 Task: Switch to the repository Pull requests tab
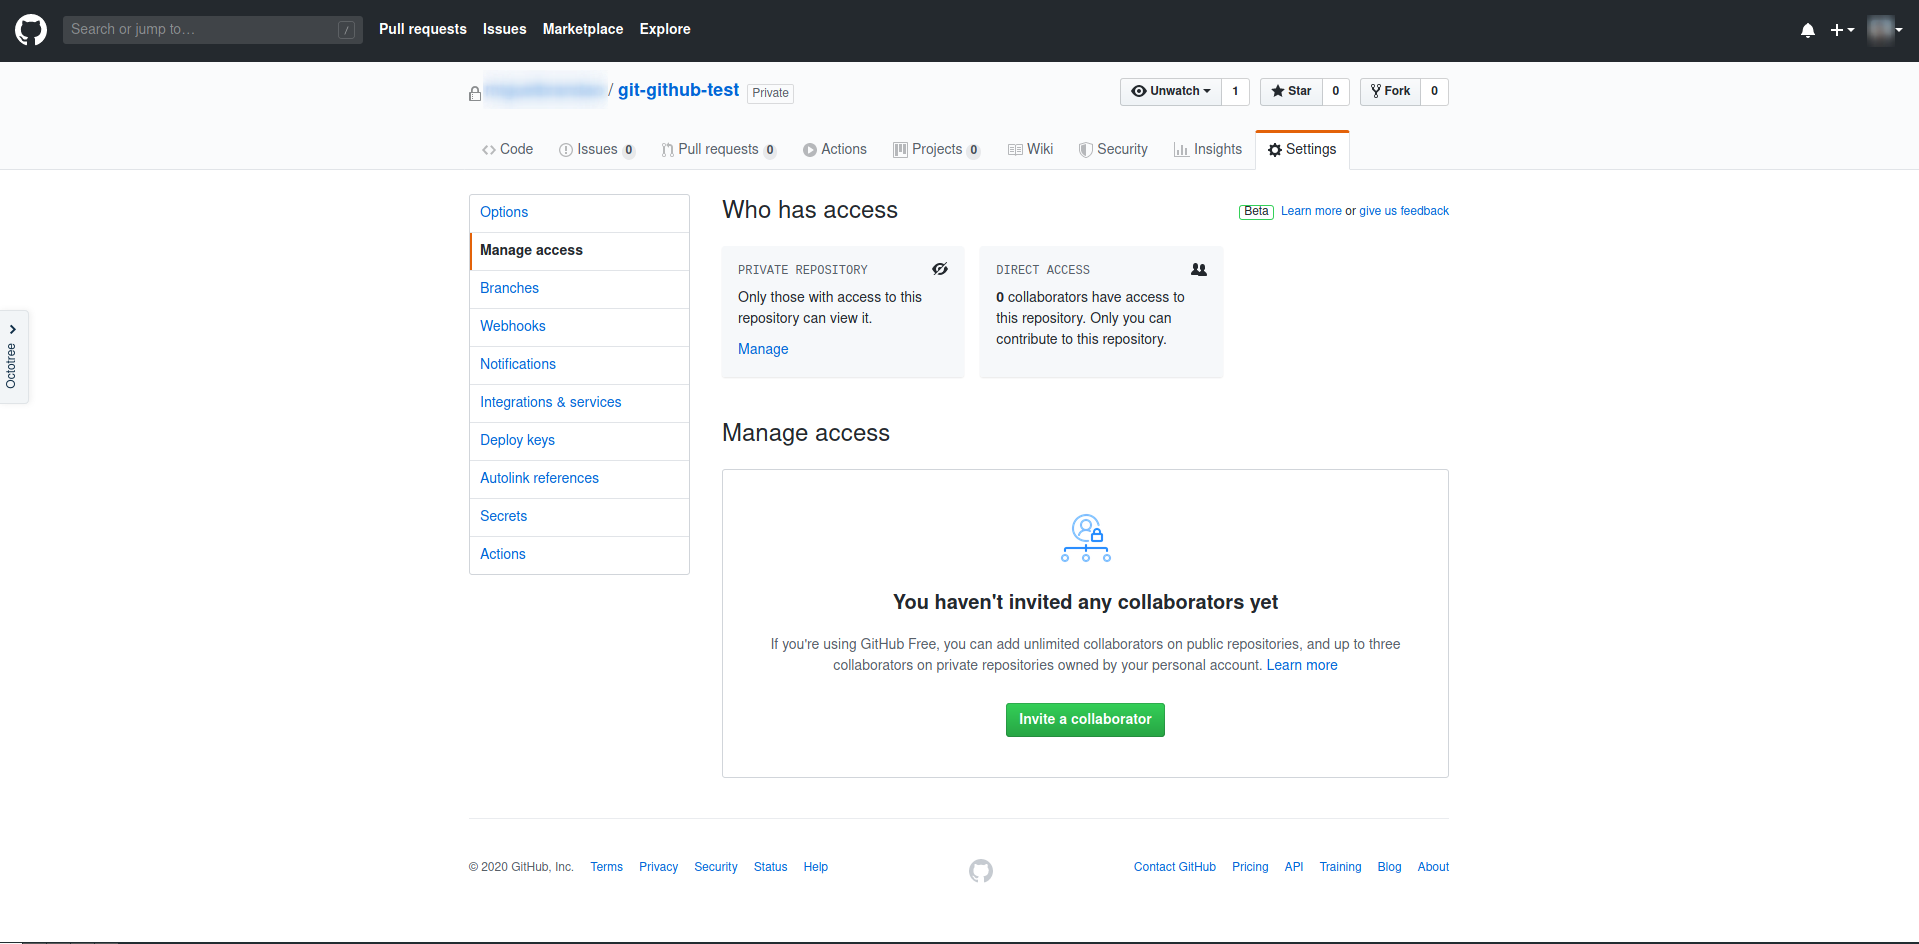coord(718,149)
